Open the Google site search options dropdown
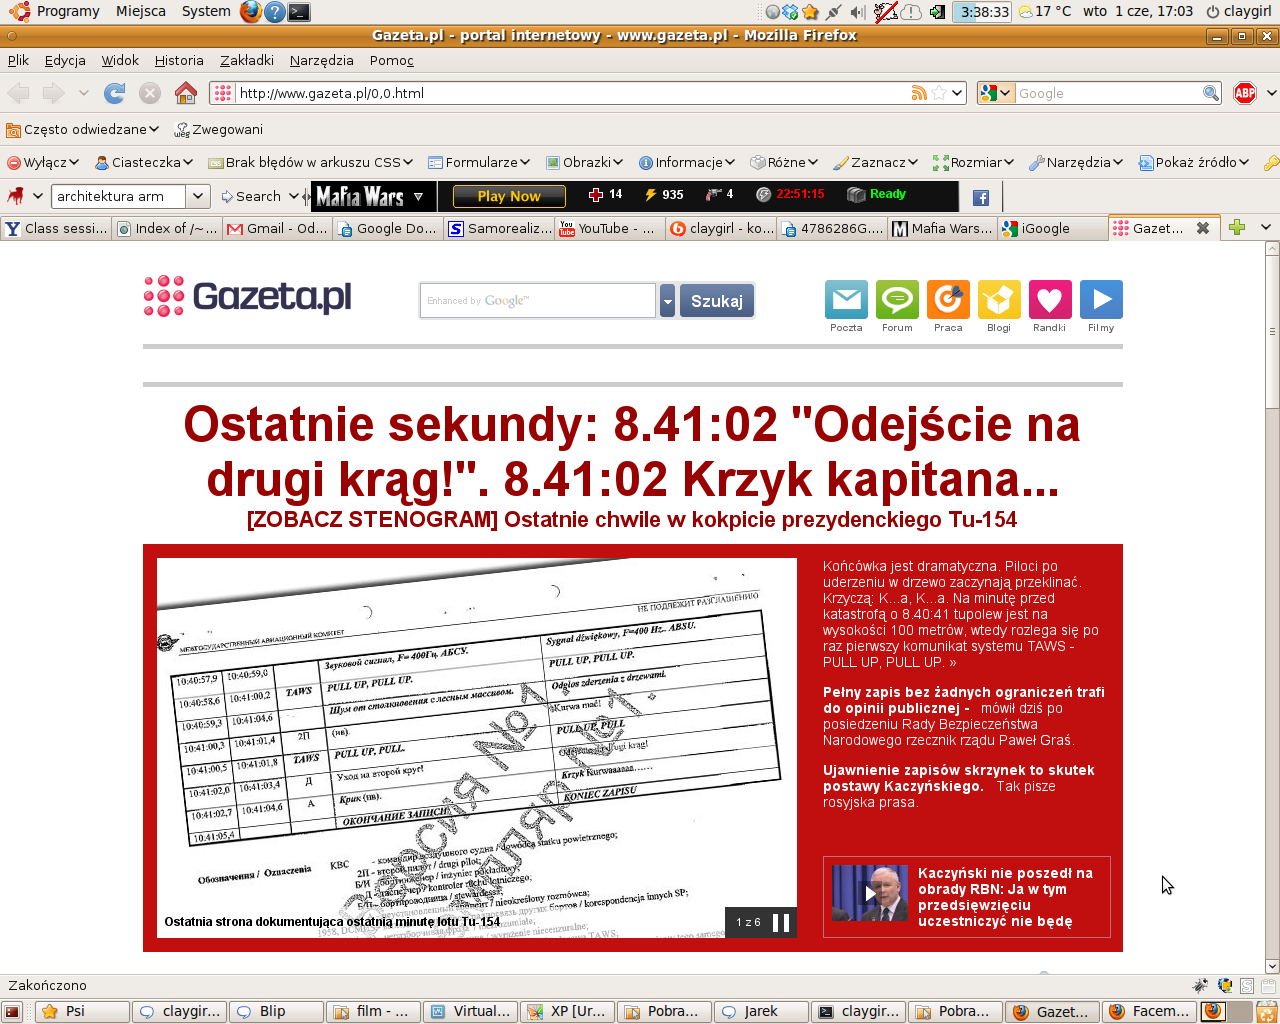Screen dimensions: 1280x1024 995,93
